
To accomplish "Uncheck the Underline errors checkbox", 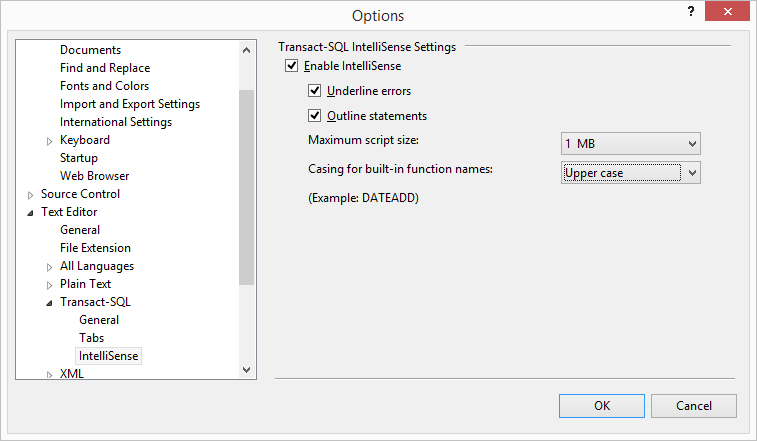I will 315,92.
